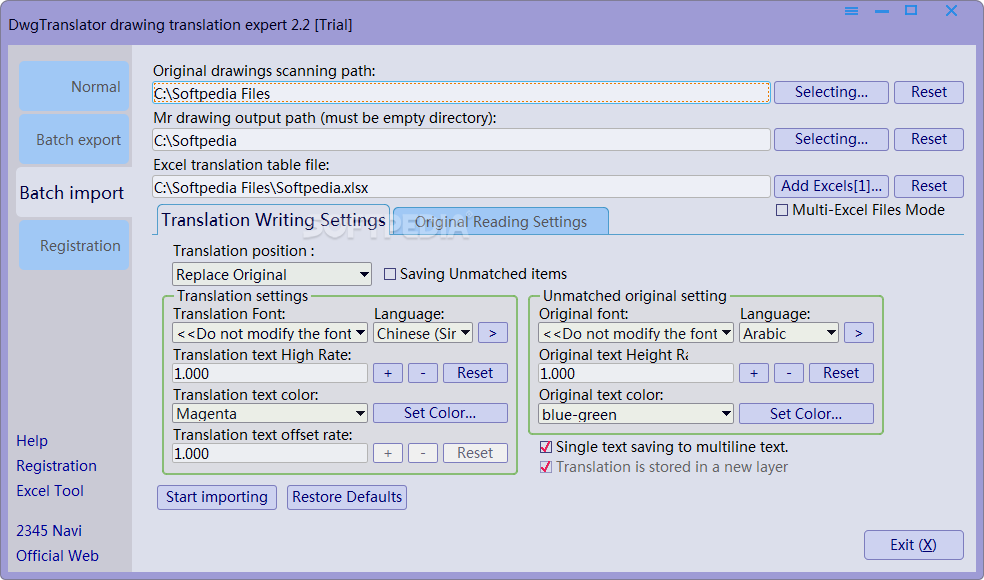Click the Excel translation table file field
This screenshot has width=984, height=580.
[461, 187]
